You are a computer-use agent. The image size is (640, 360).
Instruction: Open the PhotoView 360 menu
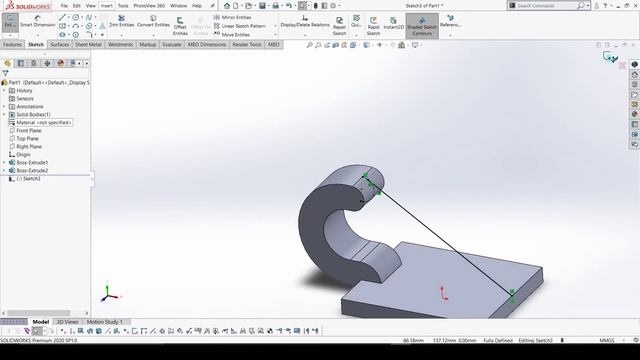(149, 6)
